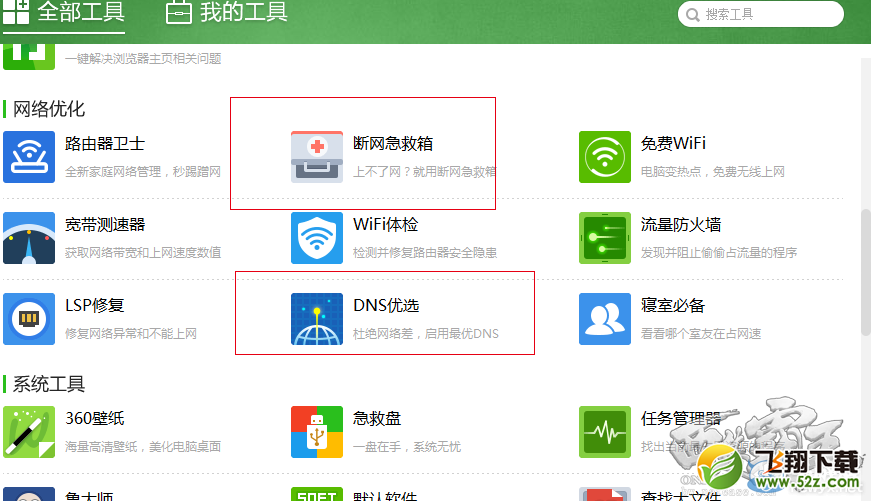Click the 搜索工具 search field
Screen dimensions: 871x501
(765, 14)
